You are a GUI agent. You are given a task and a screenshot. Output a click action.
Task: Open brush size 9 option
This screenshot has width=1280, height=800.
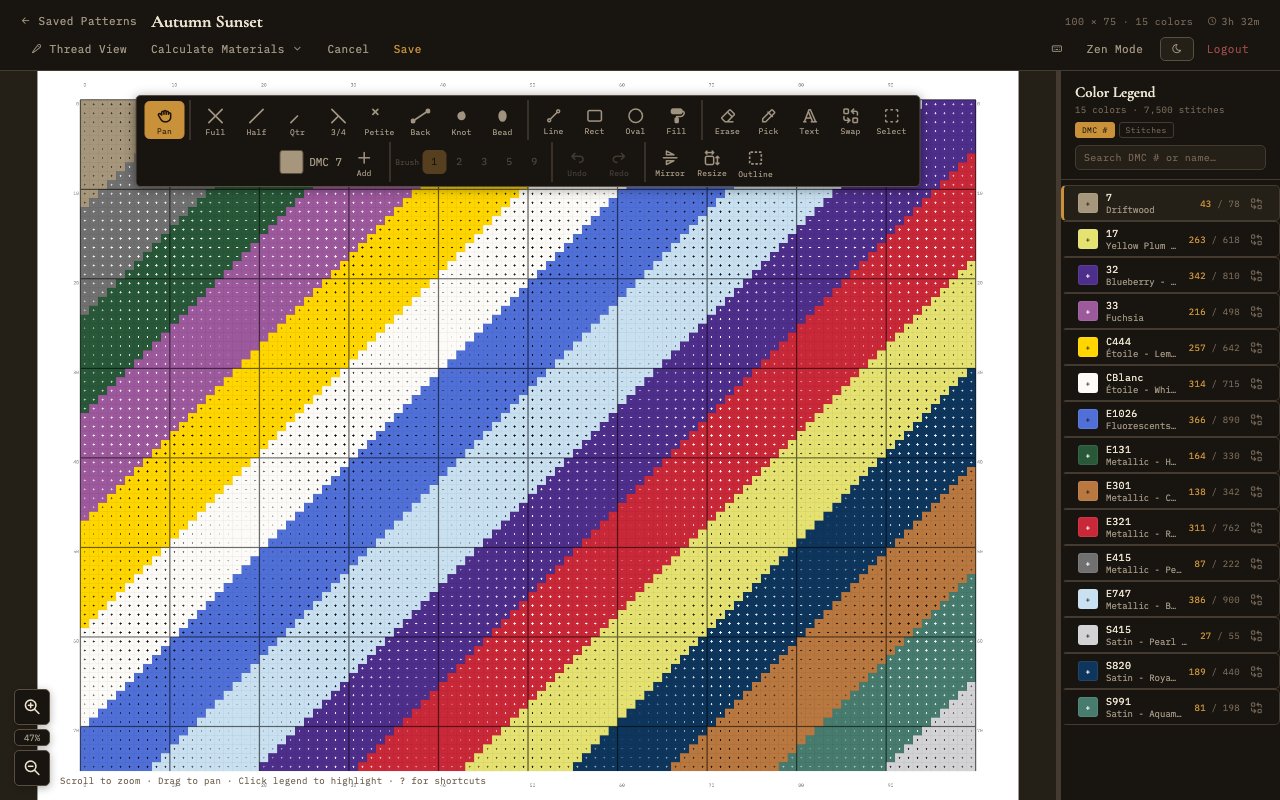[x=533, y=161]
